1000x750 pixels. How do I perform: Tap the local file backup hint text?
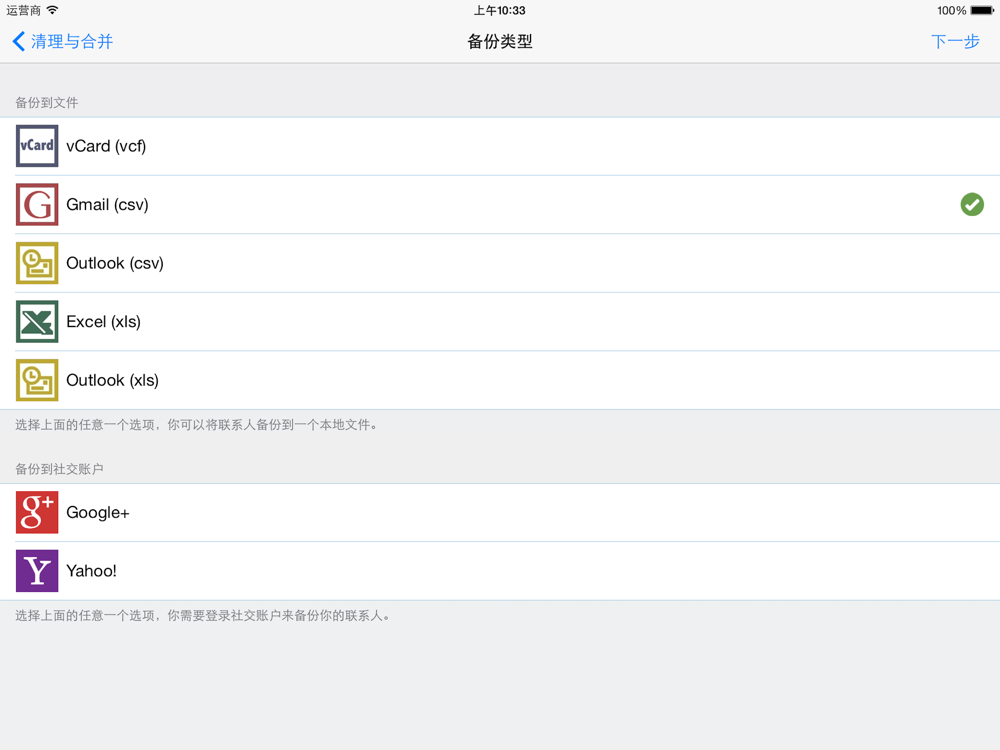pos(196,425)
